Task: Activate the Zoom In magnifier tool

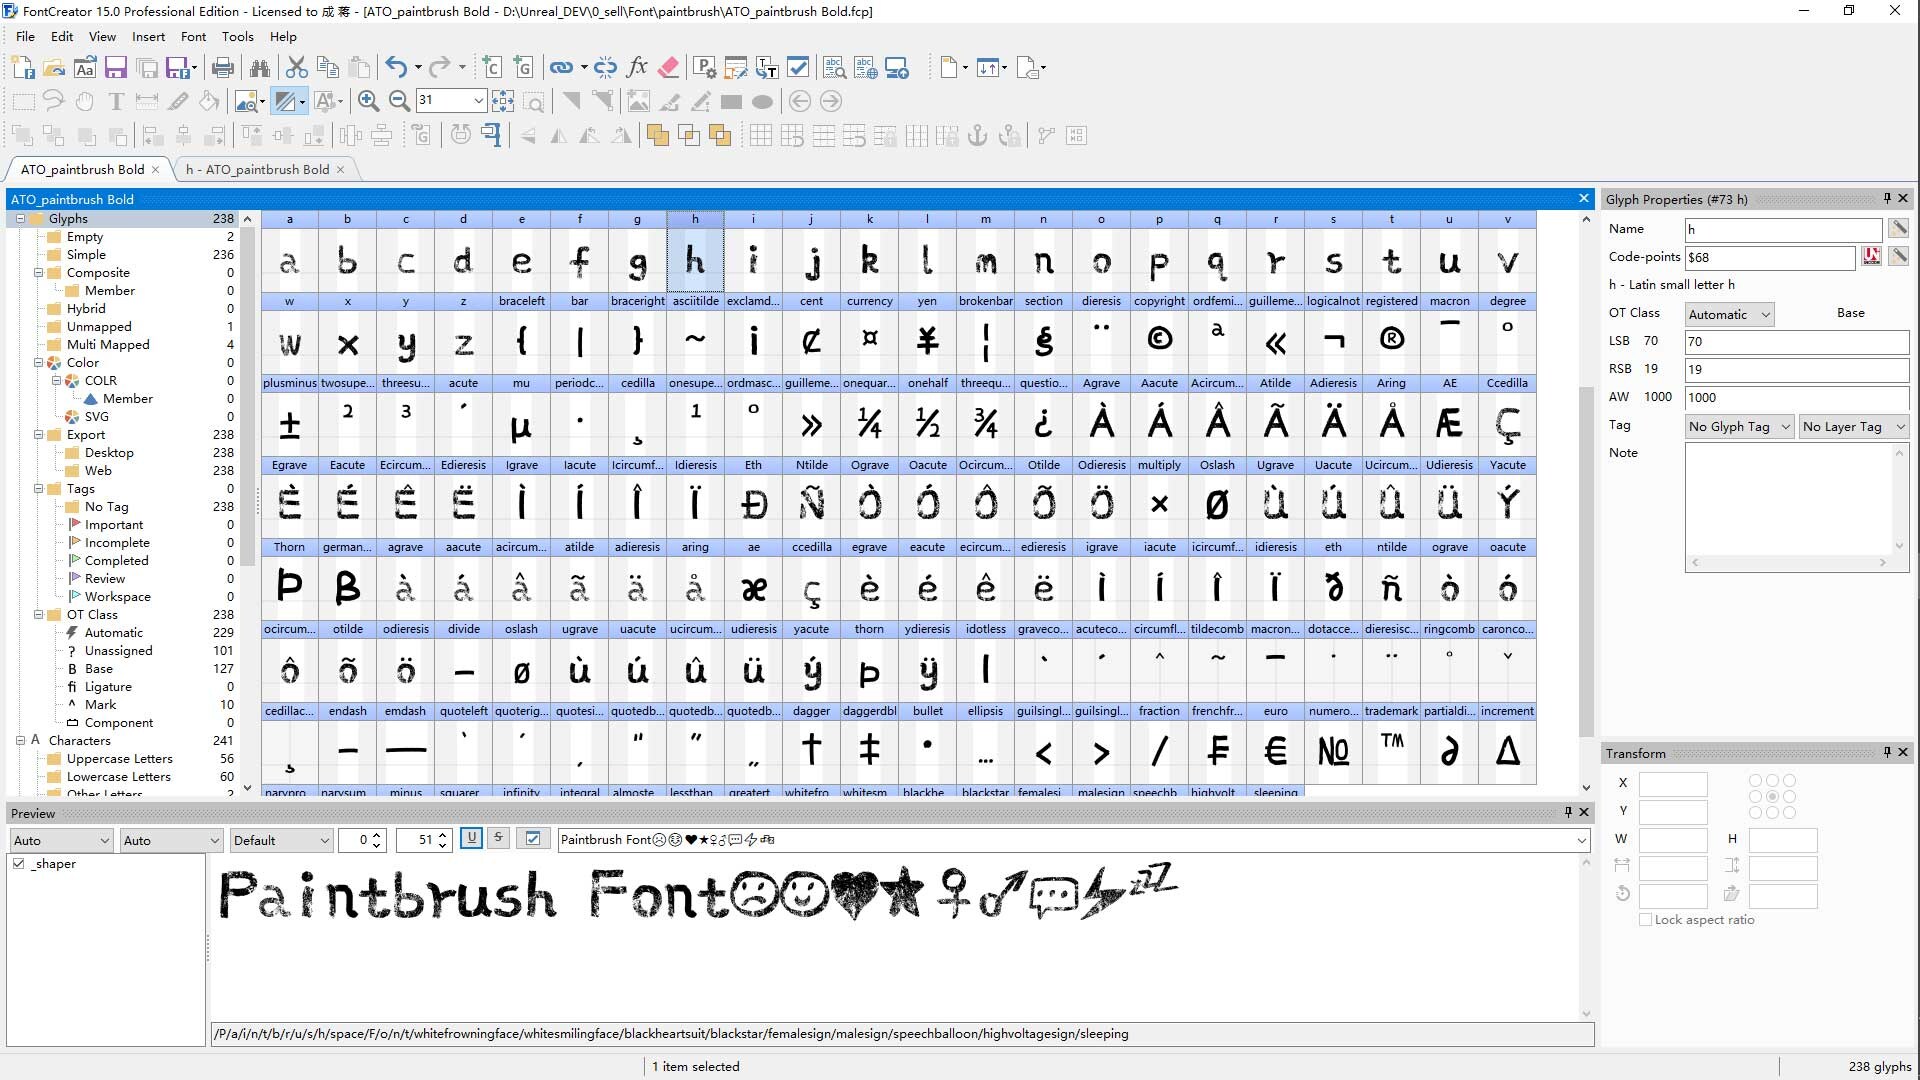Action: point(368,101)
